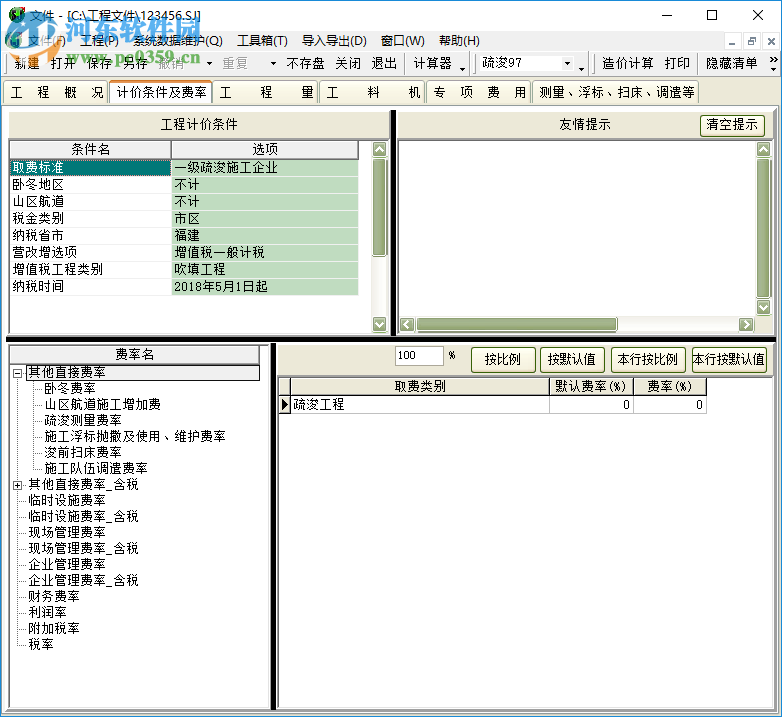Expand the 其他直接费率_含税 tree node
This screenshot has width=782, height=717.
[x=17, y=485]
